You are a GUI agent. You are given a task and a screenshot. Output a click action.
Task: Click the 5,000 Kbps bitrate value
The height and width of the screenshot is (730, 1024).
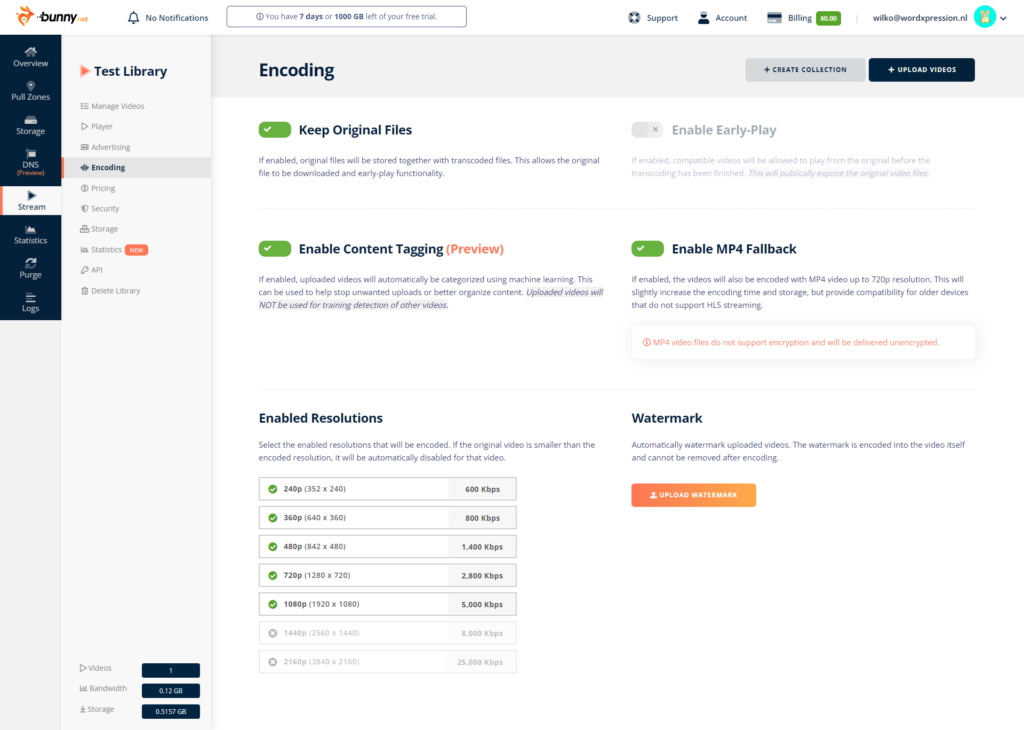482,605
